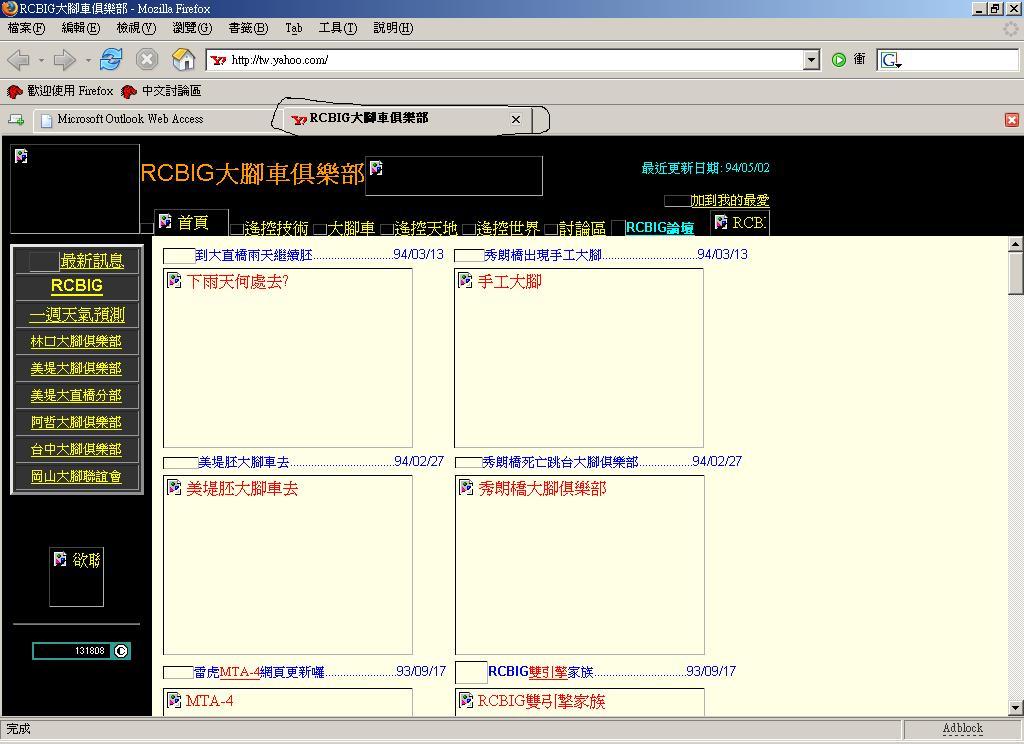
Task: Open the search engine selector dropdown
Action: click(891, 61)
